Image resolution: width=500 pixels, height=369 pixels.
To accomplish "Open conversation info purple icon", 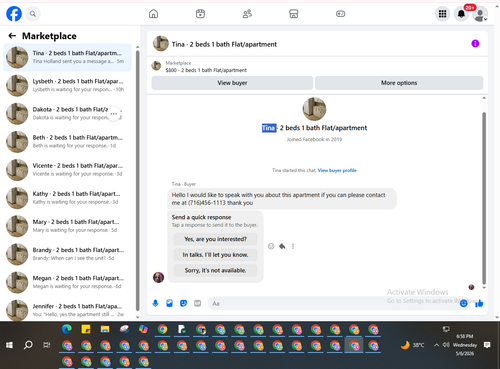I will 475,44.
